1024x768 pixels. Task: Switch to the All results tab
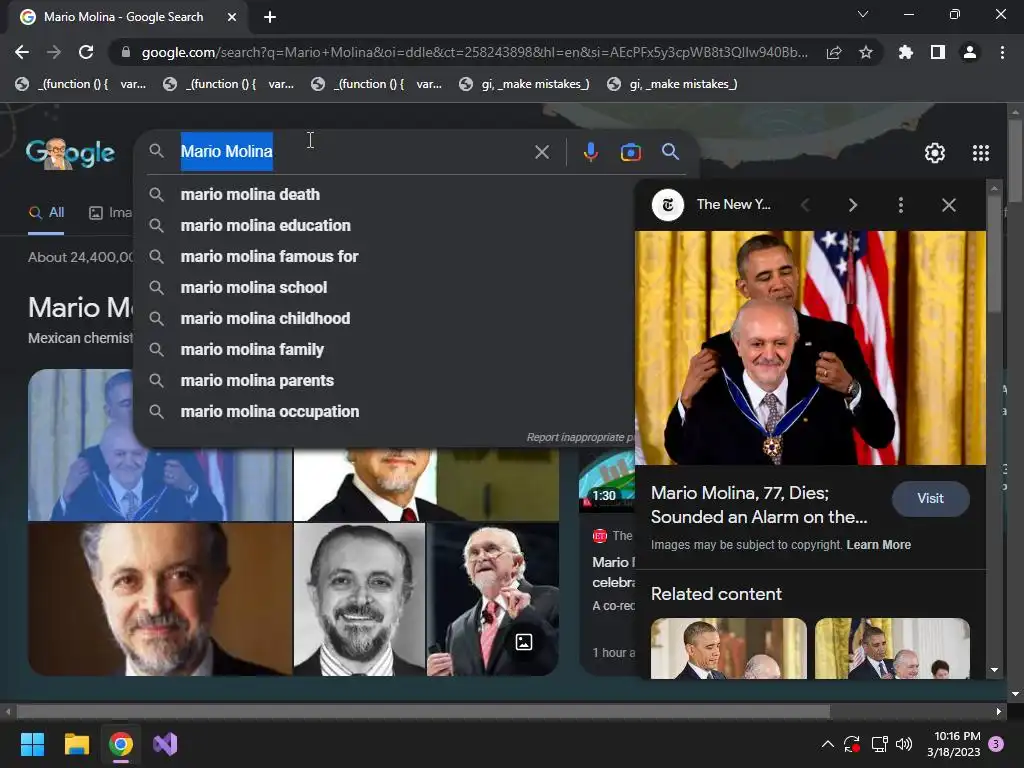46,213
